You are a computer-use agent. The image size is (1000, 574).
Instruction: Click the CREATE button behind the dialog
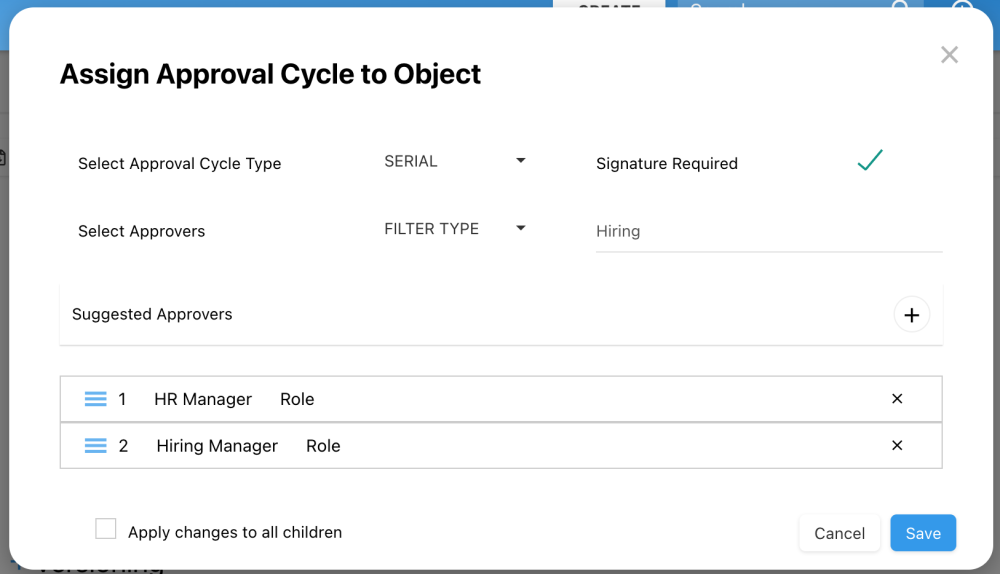(x=609, y=6)
